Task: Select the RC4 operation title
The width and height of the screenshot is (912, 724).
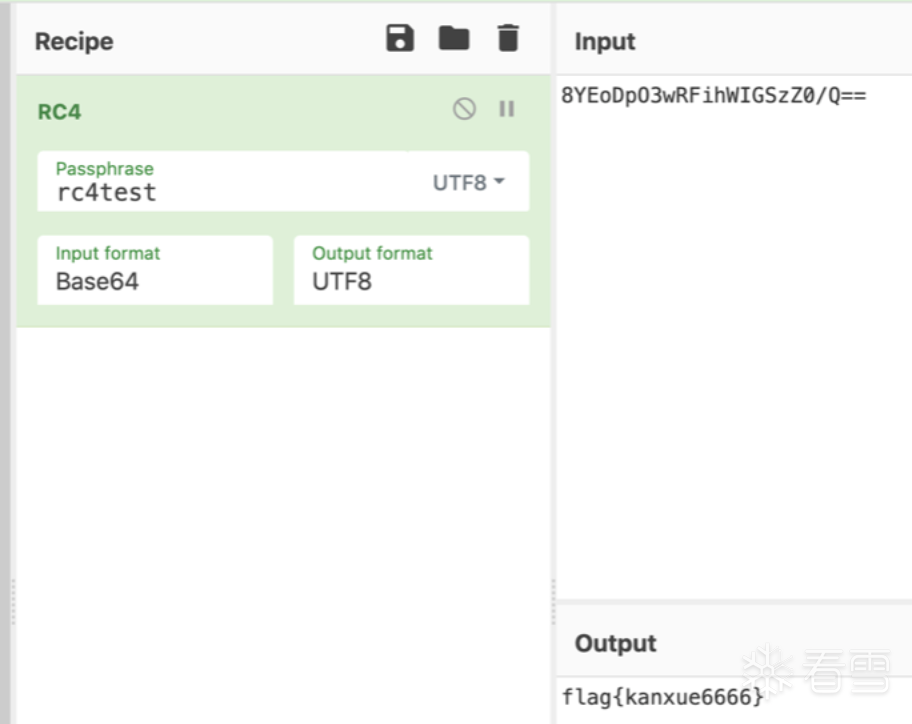Action: pyautogui.click(x=59, y=112)
